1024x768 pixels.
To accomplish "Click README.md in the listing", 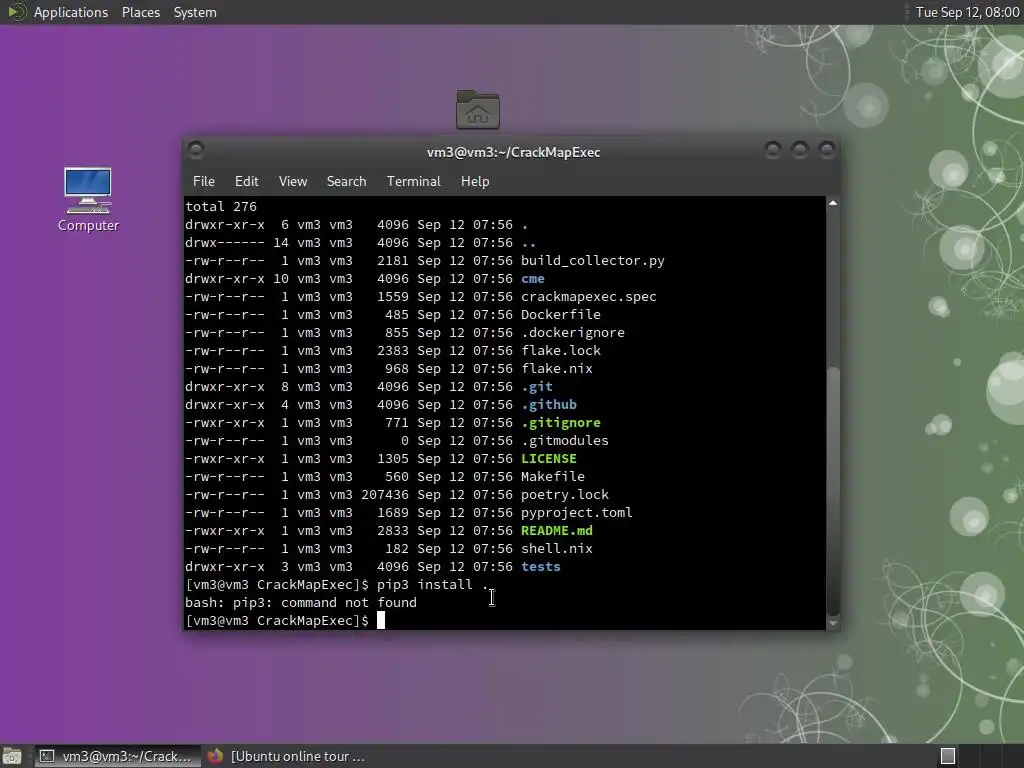I will point(556,531).
